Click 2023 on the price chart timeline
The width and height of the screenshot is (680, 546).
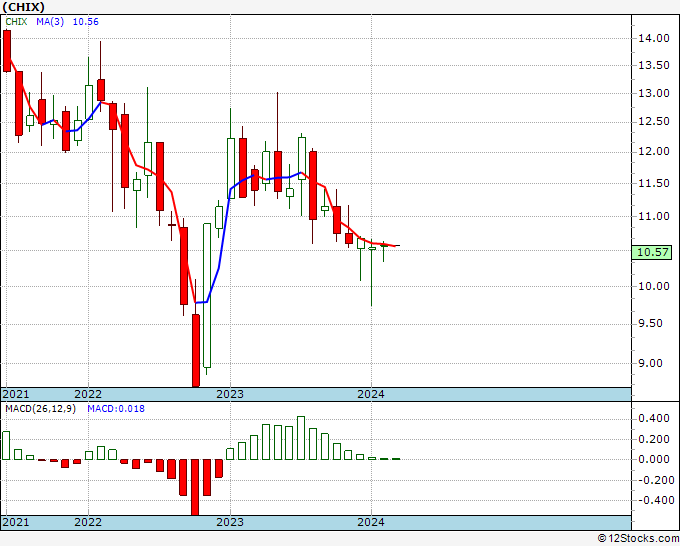click(230, 394)
